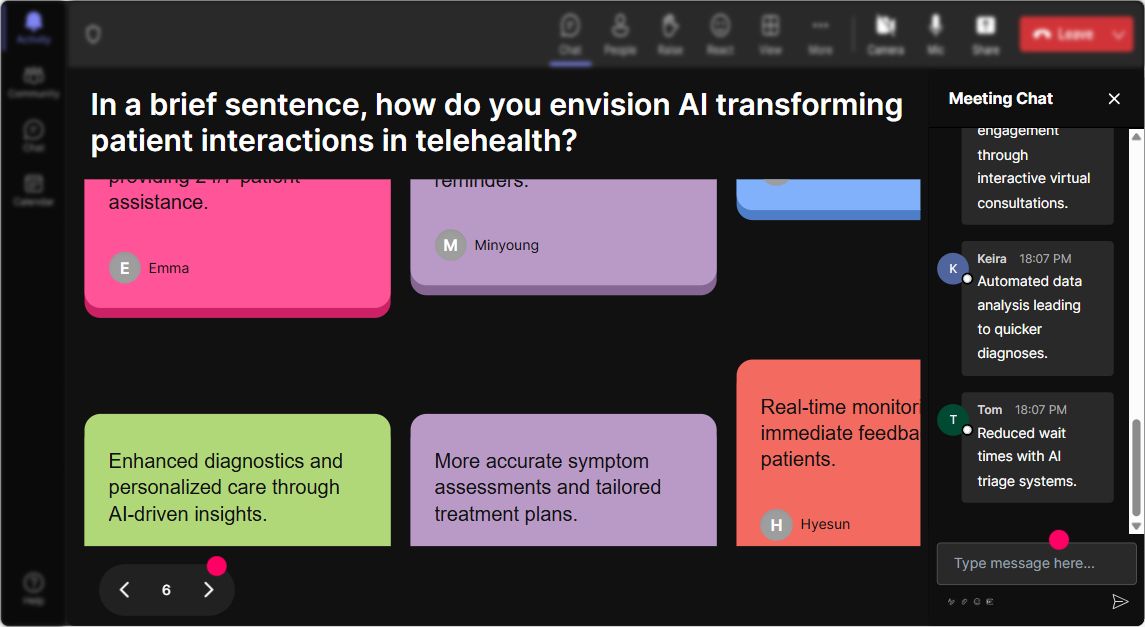Show the People participants panel
The height and width of the screenshot is (627, 1145).
tap(620, 34)
